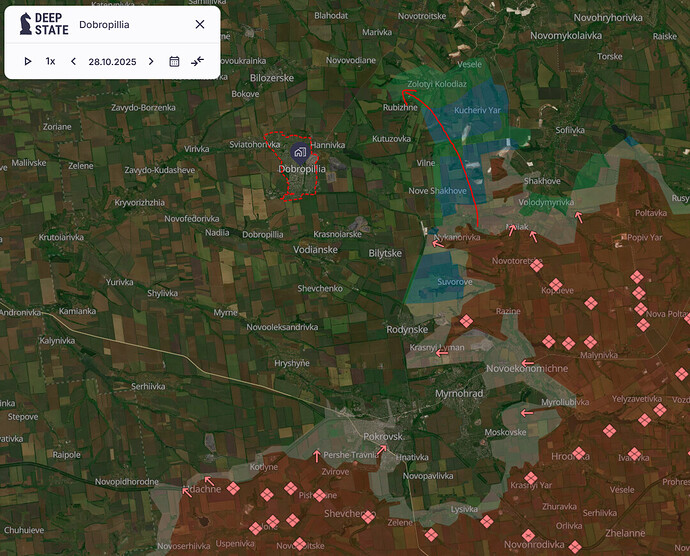Screen dimensions: 690x556
Task: Click the attack arrow at Nykanorivka
Action: coord(437,242)
